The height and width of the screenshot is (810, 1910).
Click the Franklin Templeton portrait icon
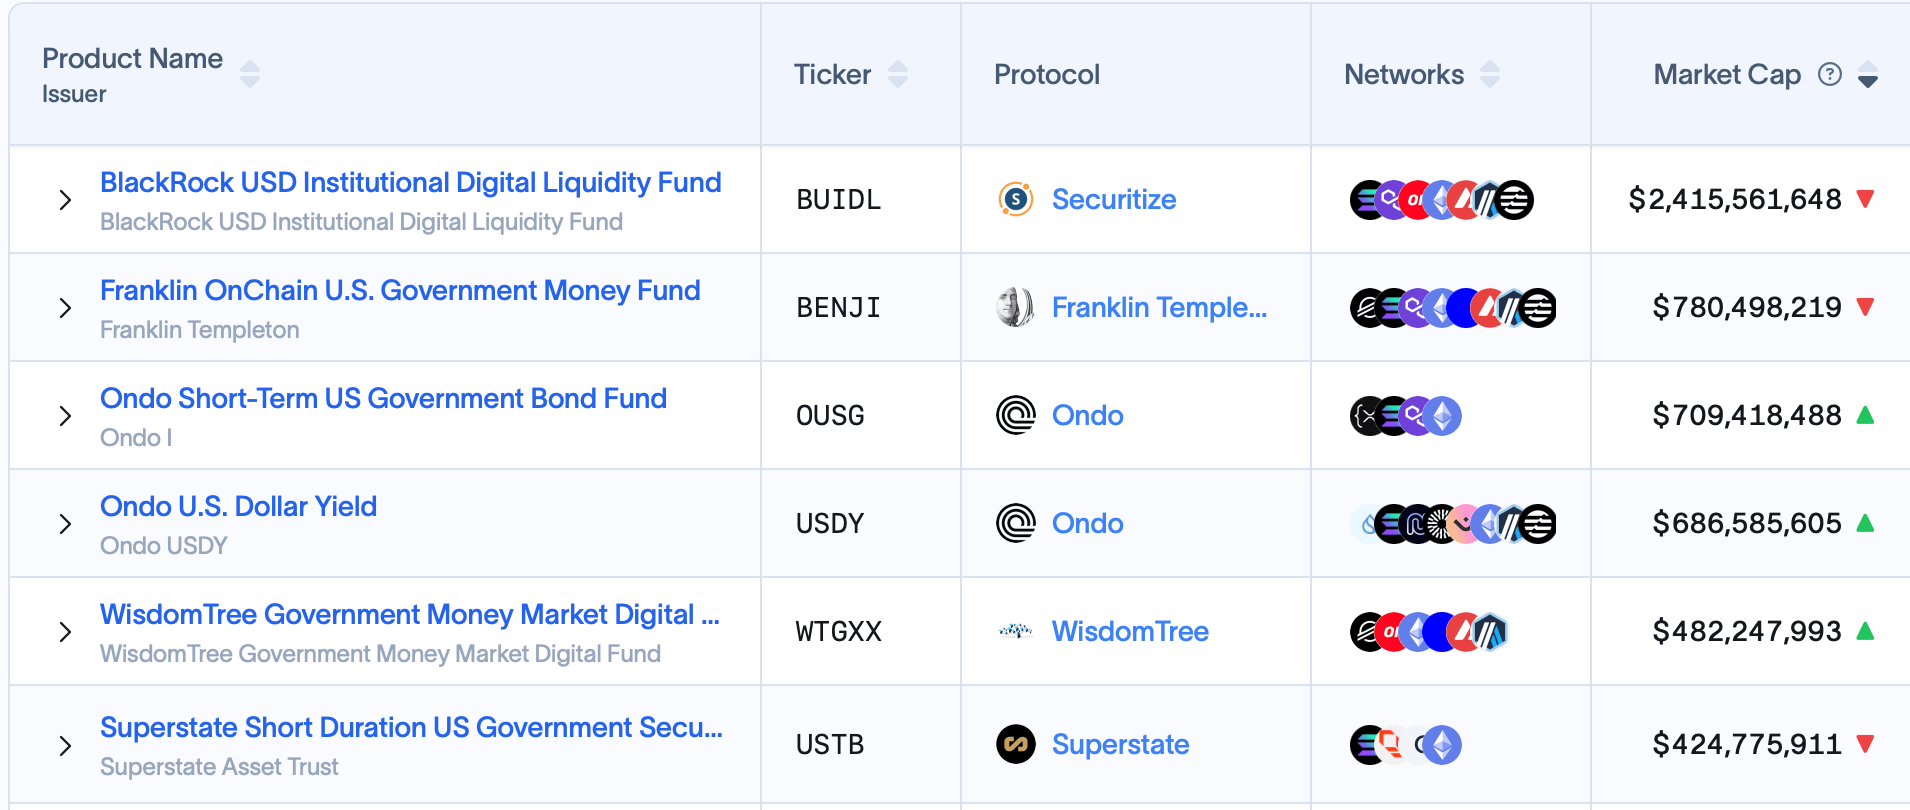pos(1015,307)
